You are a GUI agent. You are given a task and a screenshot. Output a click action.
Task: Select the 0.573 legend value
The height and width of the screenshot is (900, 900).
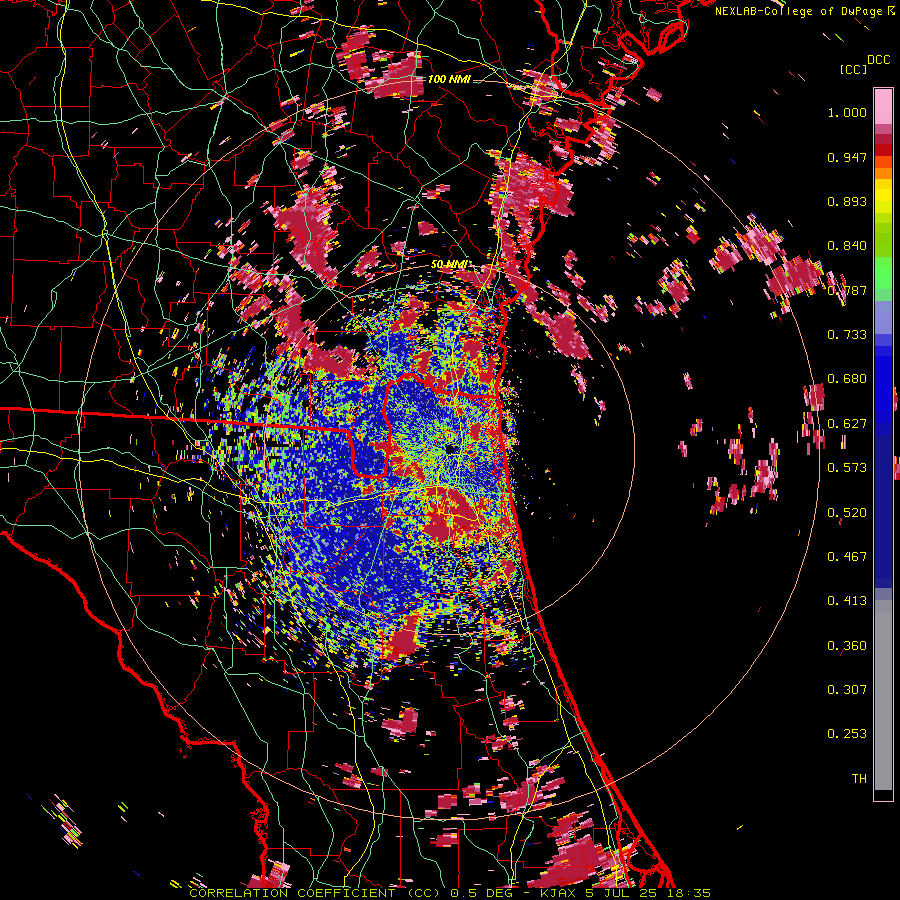coord(847,468)
